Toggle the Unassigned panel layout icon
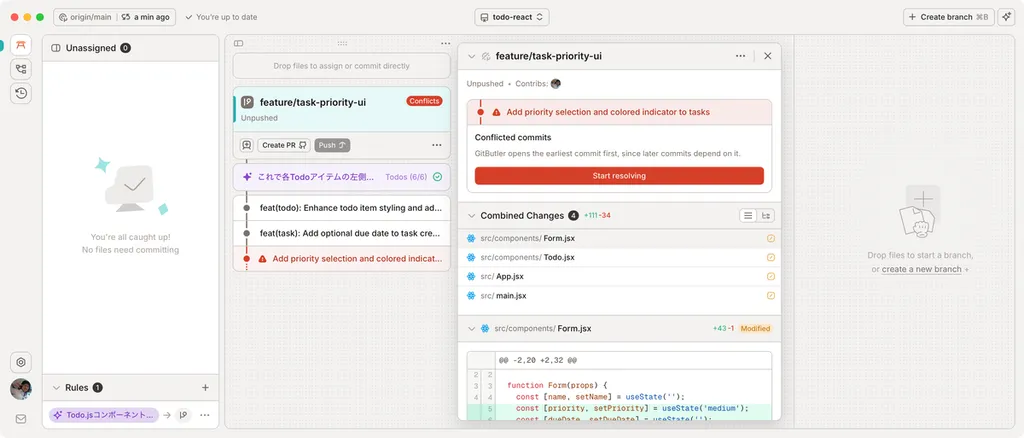The height and width of the screenshot is (438, 1024). (x=56, y=48)
